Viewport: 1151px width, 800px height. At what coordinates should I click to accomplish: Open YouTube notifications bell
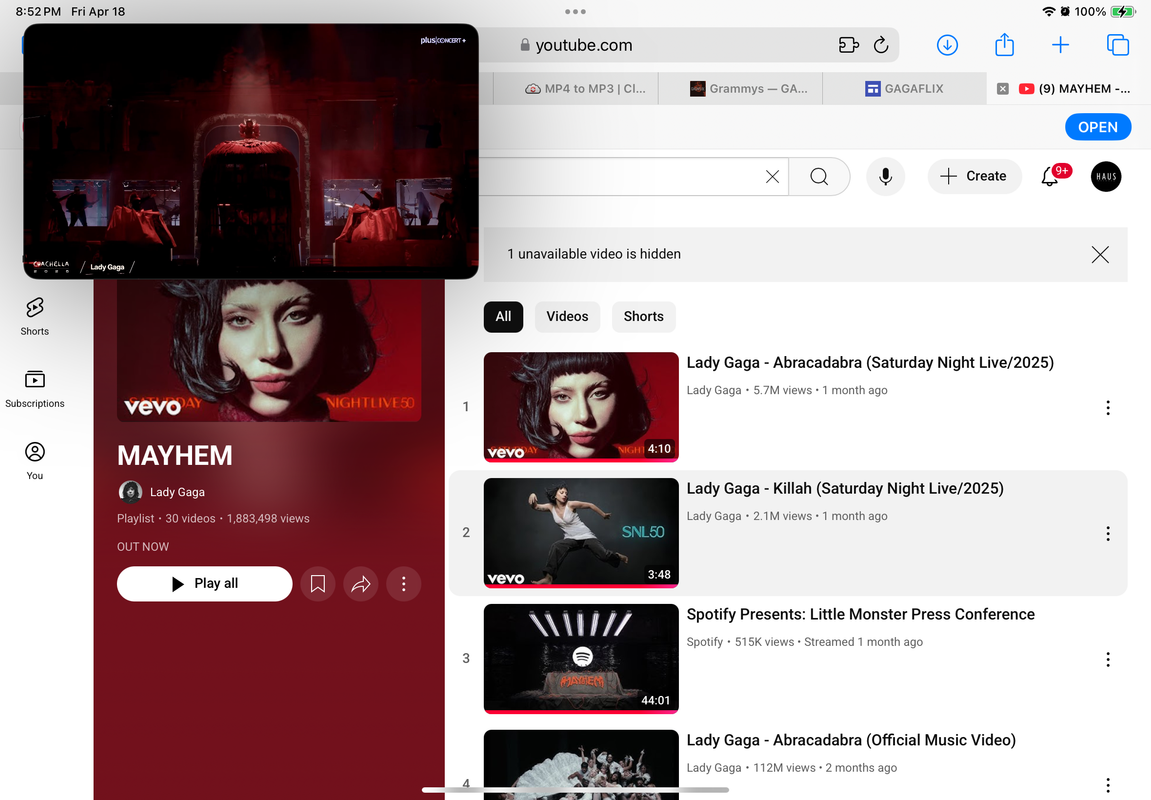(1050, 177)
